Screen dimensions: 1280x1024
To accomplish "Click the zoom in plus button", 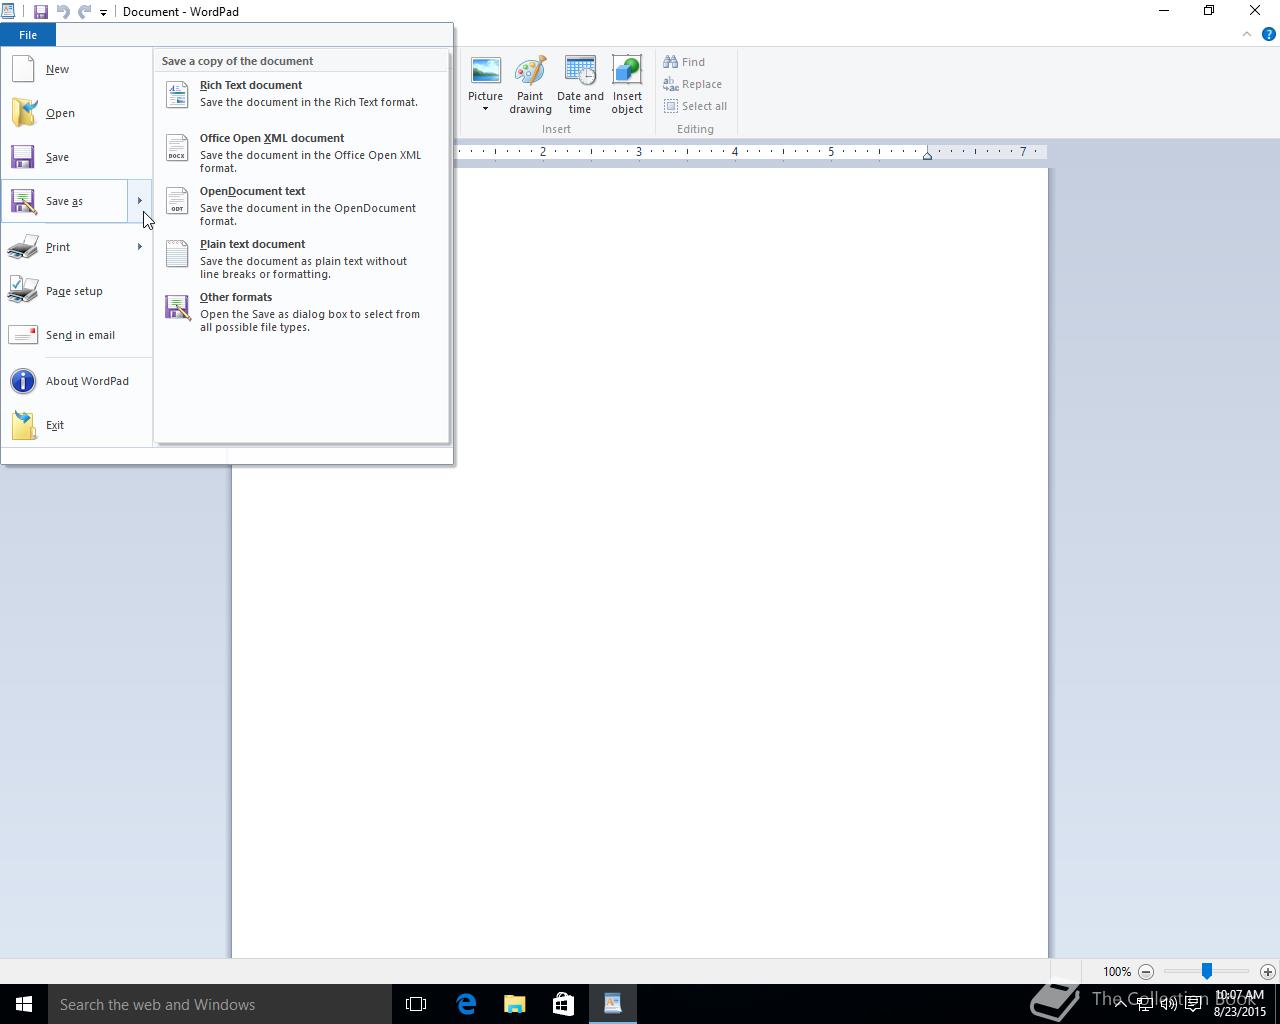I will (x=1267, y=971).
